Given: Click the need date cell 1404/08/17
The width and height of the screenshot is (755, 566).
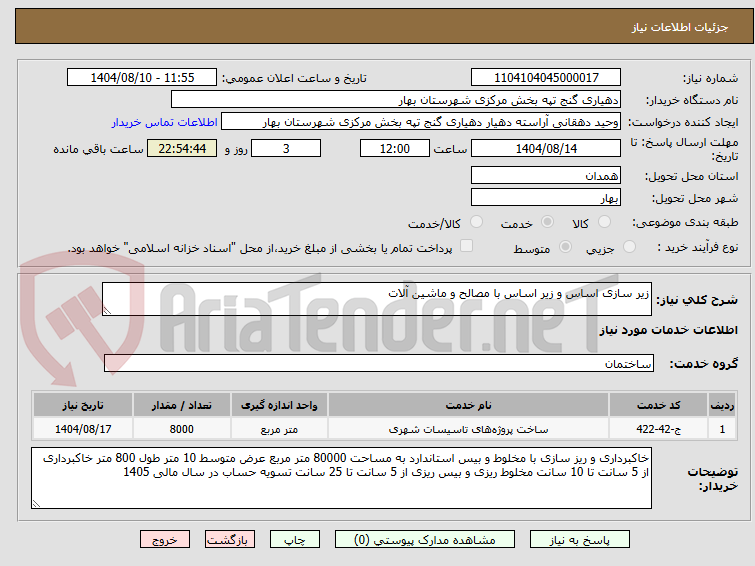Looking at the screenshot, I should pyautogui.click(x=83, y=429).
